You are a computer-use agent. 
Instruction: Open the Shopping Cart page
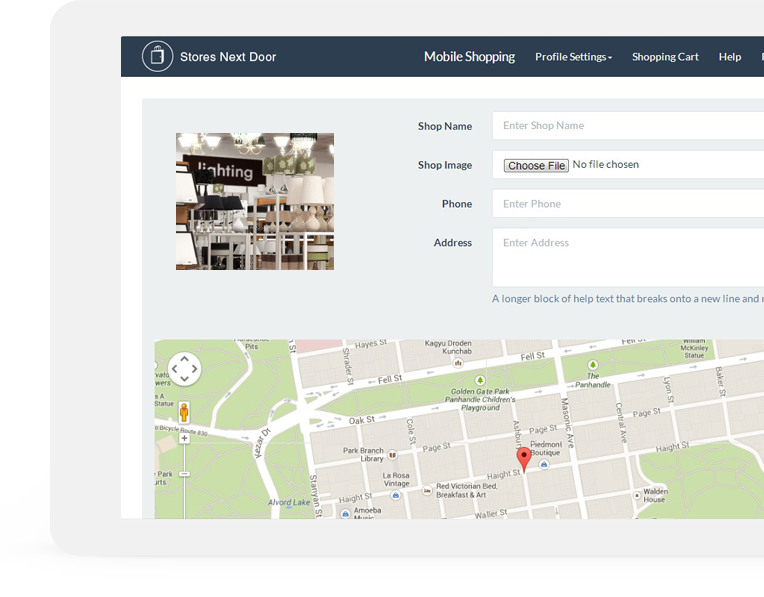[665, 57]
